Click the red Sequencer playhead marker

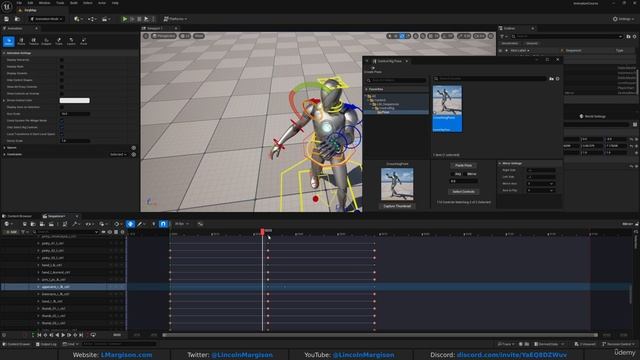point(262,231)
